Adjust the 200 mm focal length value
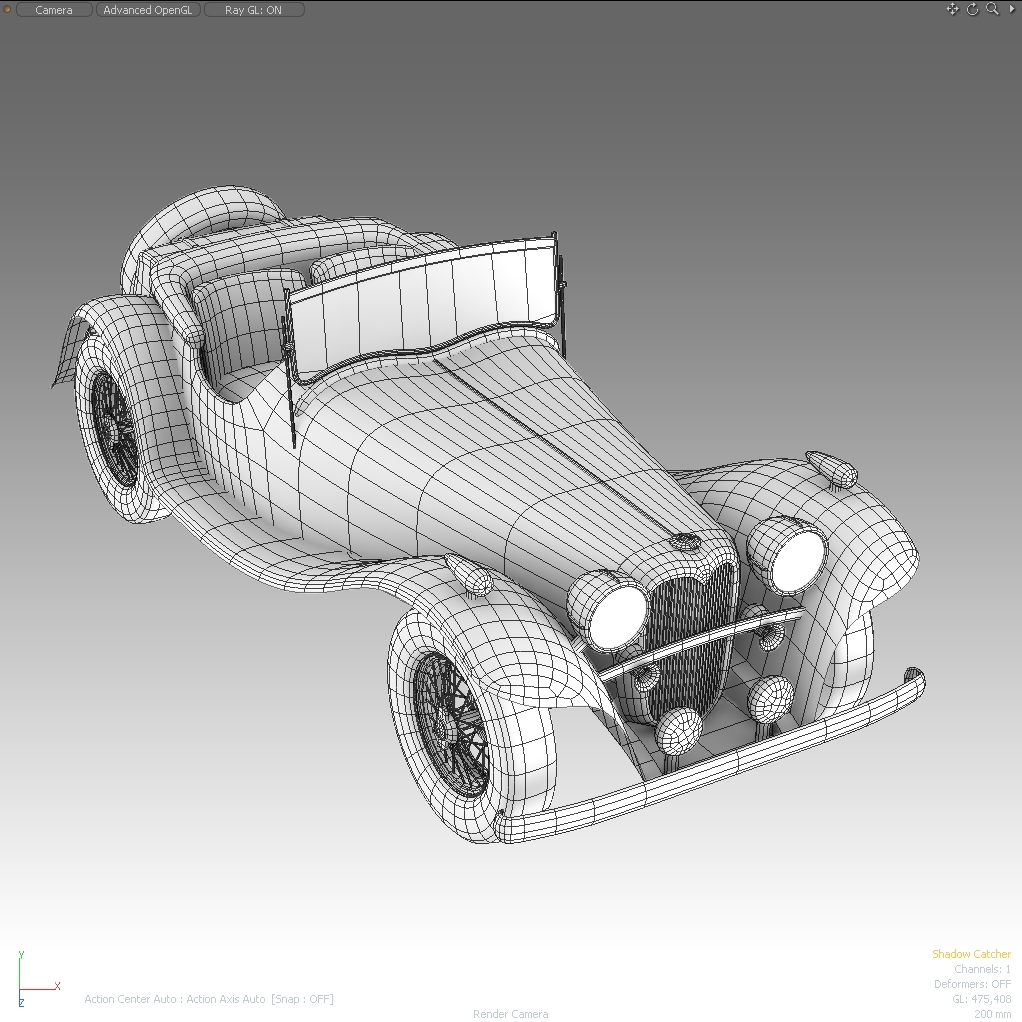 point(991,1013)
